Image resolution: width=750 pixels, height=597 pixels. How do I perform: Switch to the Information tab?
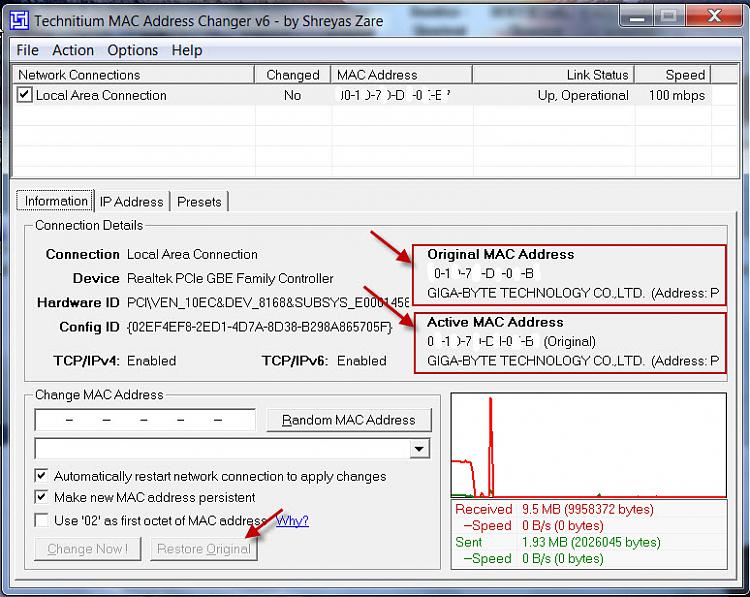click(x=55, y=201)
